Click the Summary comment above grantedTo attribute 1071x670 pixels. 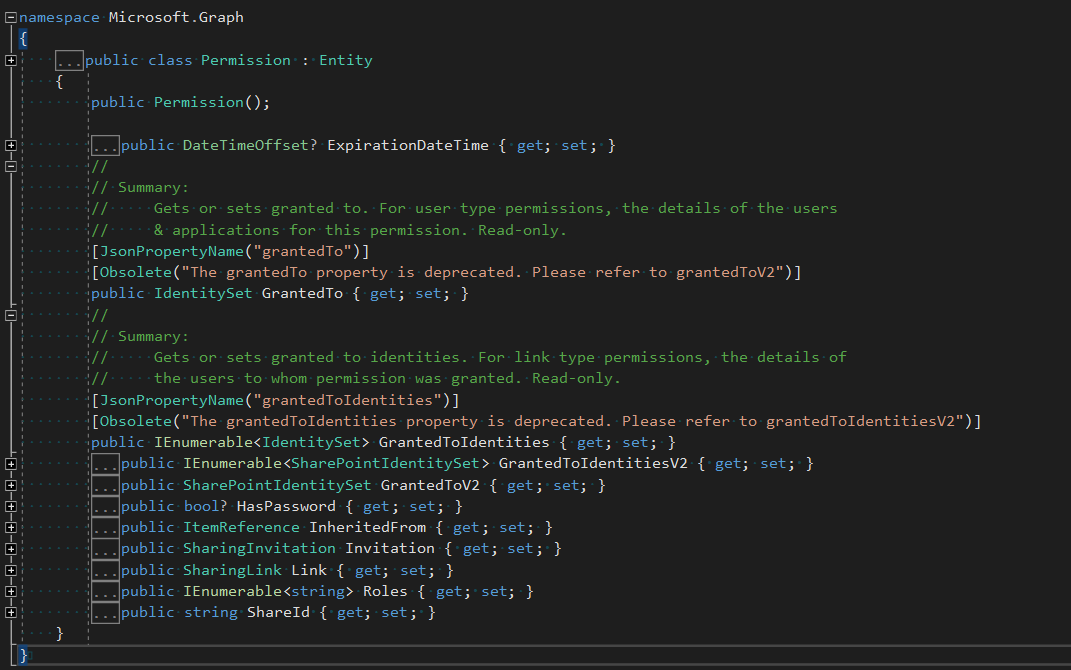(x=140, y=188)
